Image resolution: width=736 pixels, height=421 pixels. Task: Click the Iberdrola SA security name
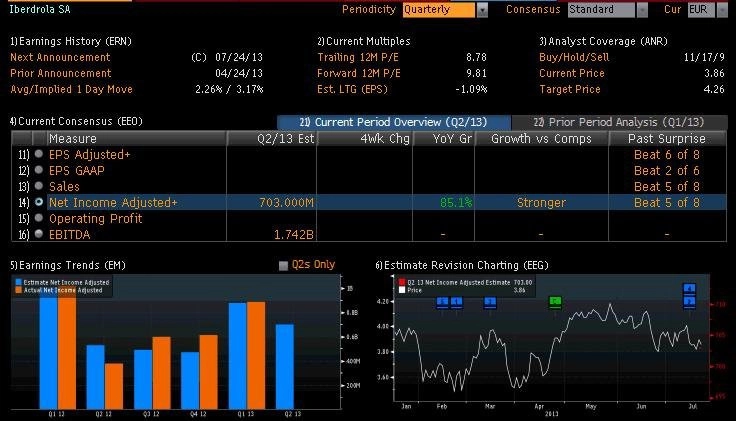pos(40,9)
